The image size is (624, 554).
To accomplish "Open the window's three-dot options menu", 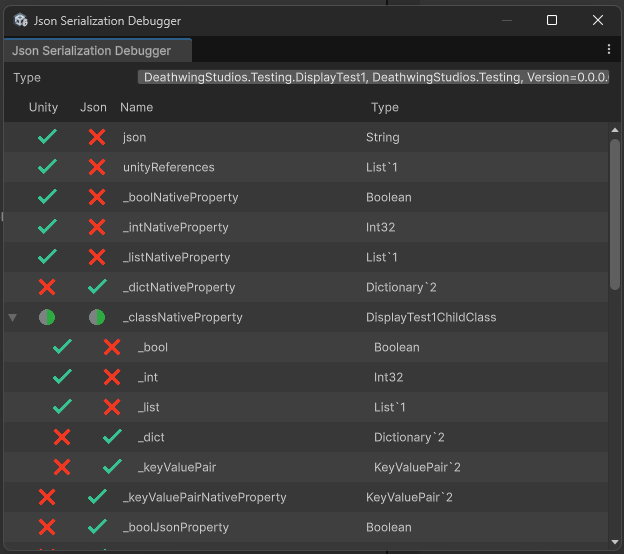I will pos(609,49).
